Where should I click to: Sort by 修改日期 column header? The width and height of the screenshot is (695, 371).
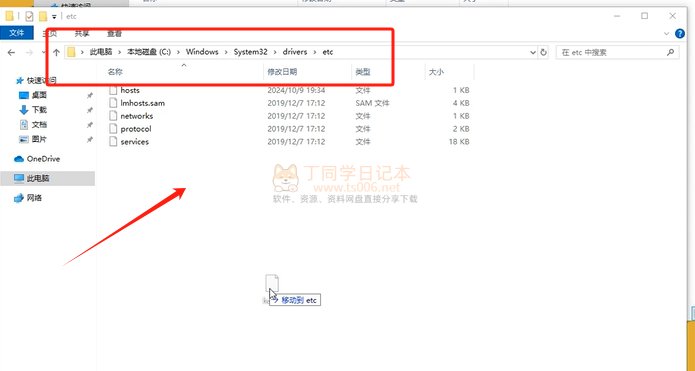click(282, 72)
